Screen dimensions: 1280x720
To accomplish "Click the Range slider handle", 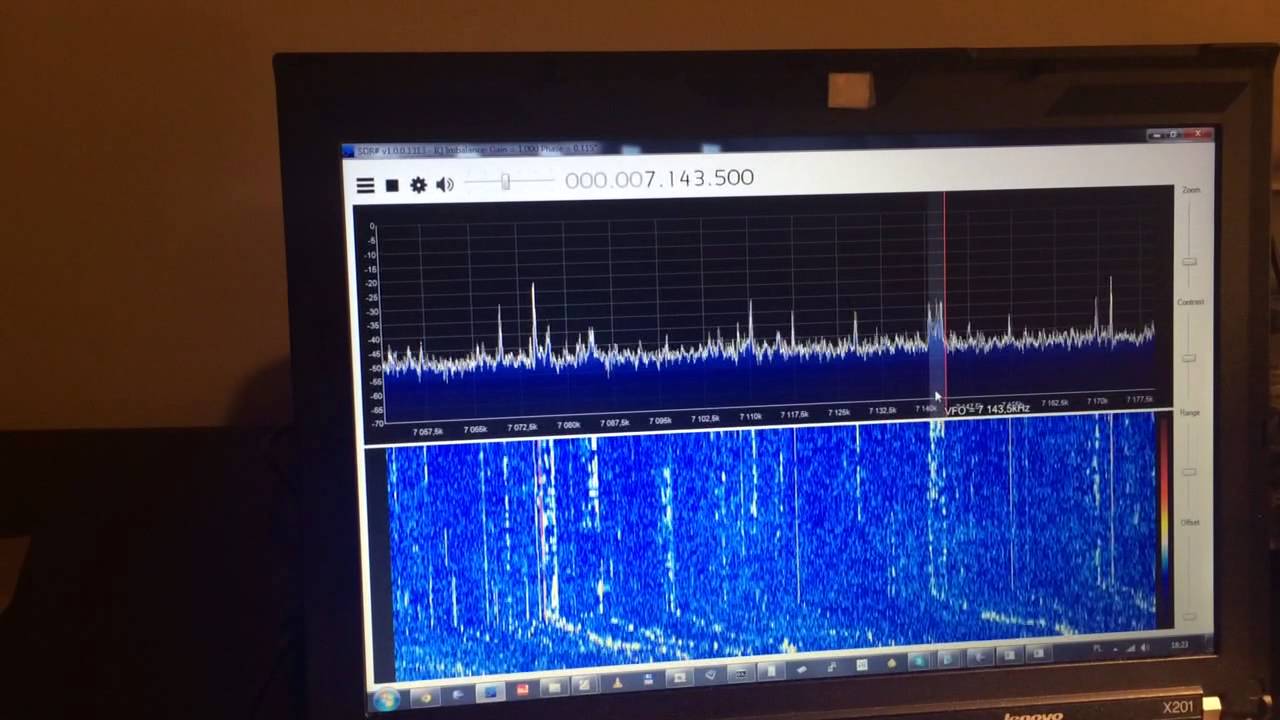I will click(1189, 470).
